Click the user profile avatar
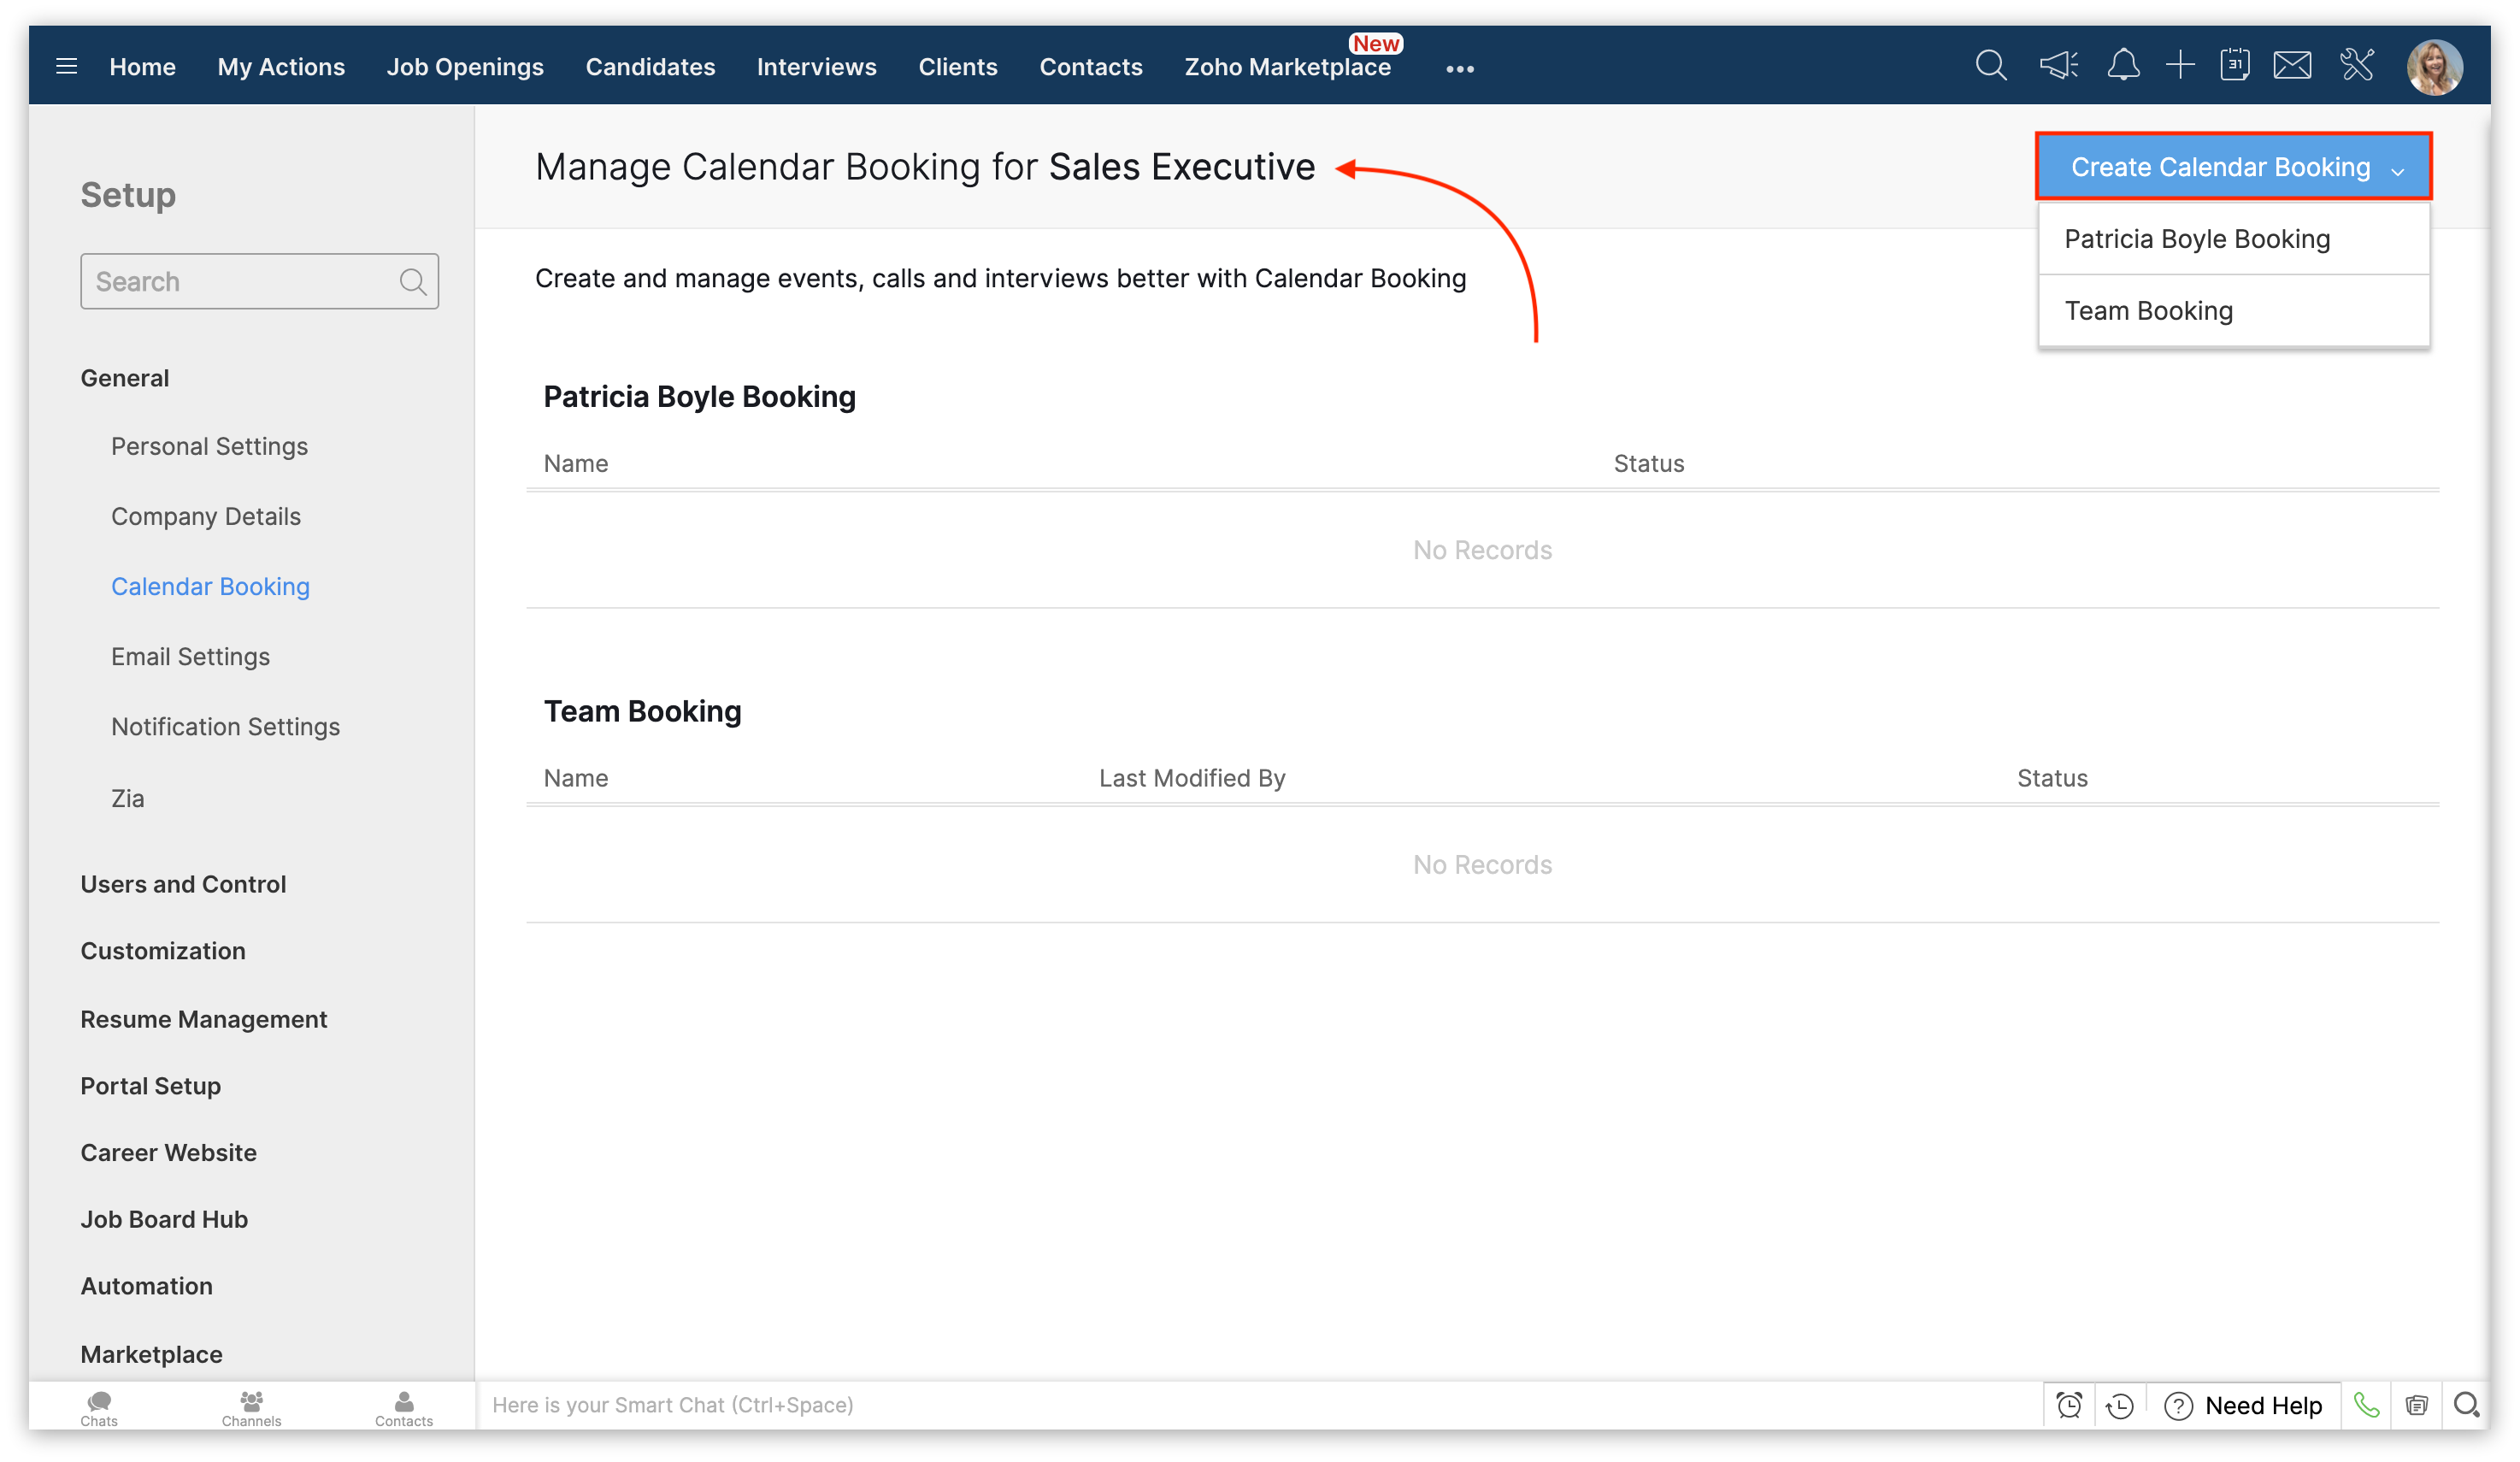The image size is (2520, 1462). point(2434,67)
